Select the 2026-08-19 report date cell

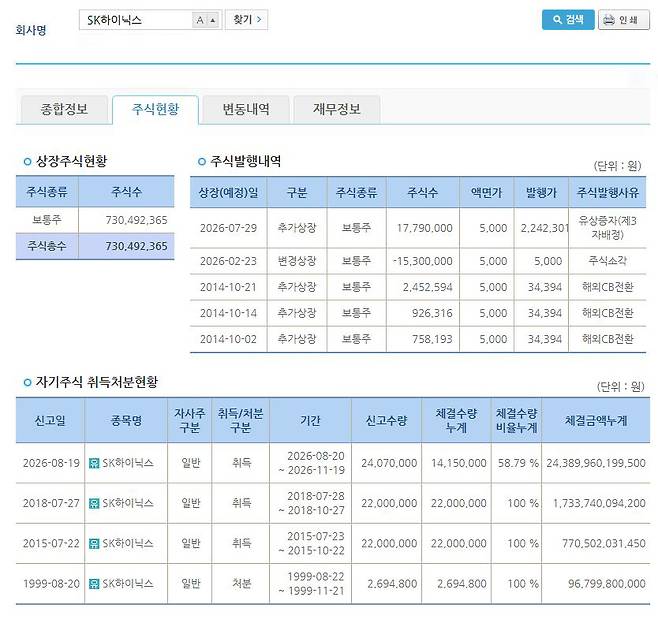tap(51, 463)
